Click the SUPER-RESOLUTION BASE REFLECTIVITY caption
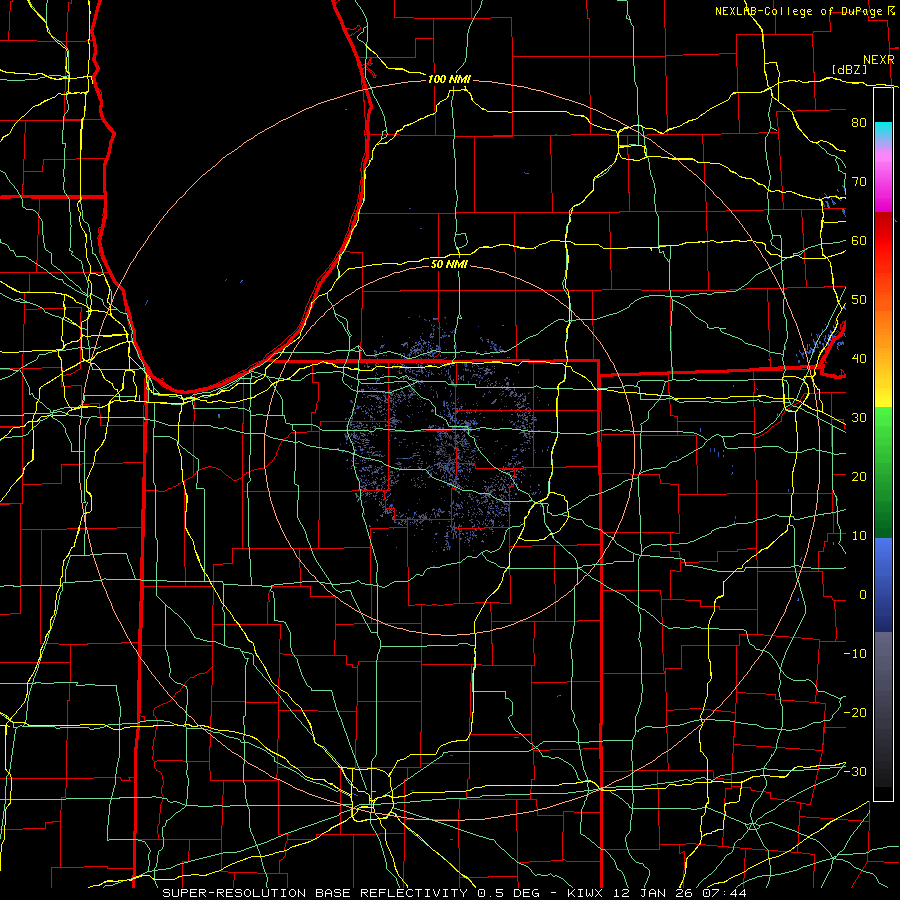900x900 pixels. 315,893
